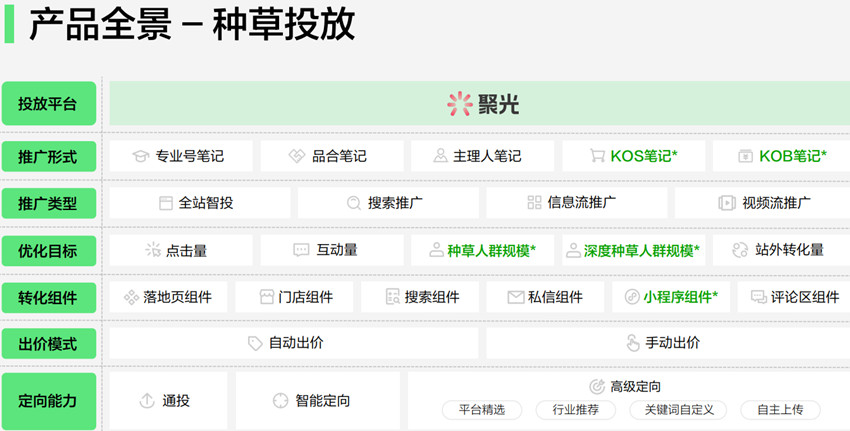Click the diamond grid icon beside 落地页组件
Image resolution: width=850 pixels, height=431 pixels.
[132, 297]
